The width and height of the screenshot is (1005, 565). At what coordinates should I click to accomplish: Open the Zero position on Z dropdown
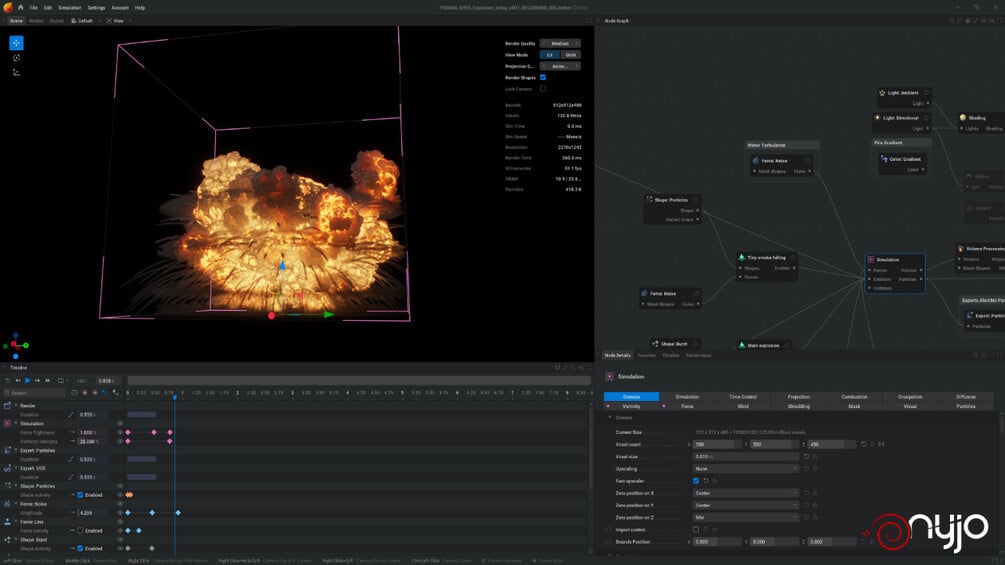coord(746,517)
